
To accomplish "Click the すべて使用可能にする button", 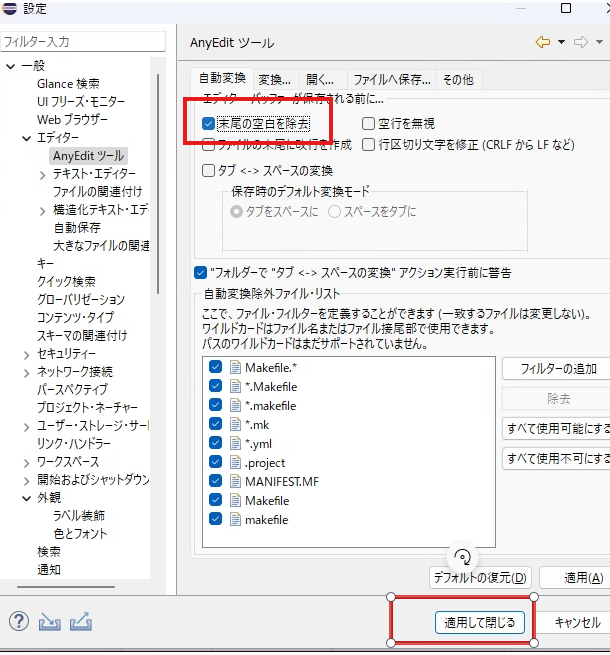I will click(x=558, y=429).
